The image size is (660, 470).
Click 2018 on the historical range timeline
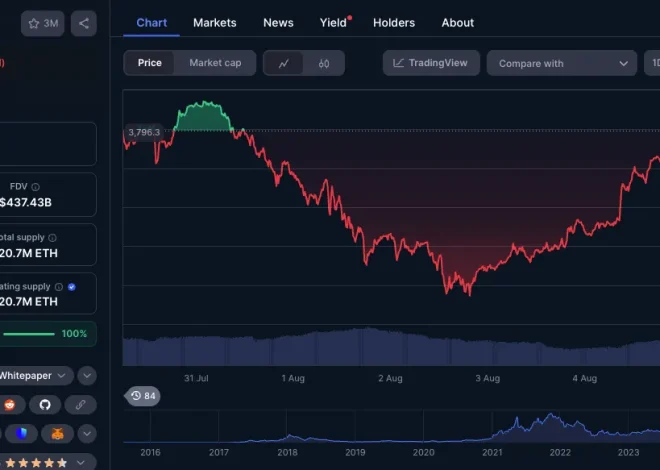click(x=287, y=452)
